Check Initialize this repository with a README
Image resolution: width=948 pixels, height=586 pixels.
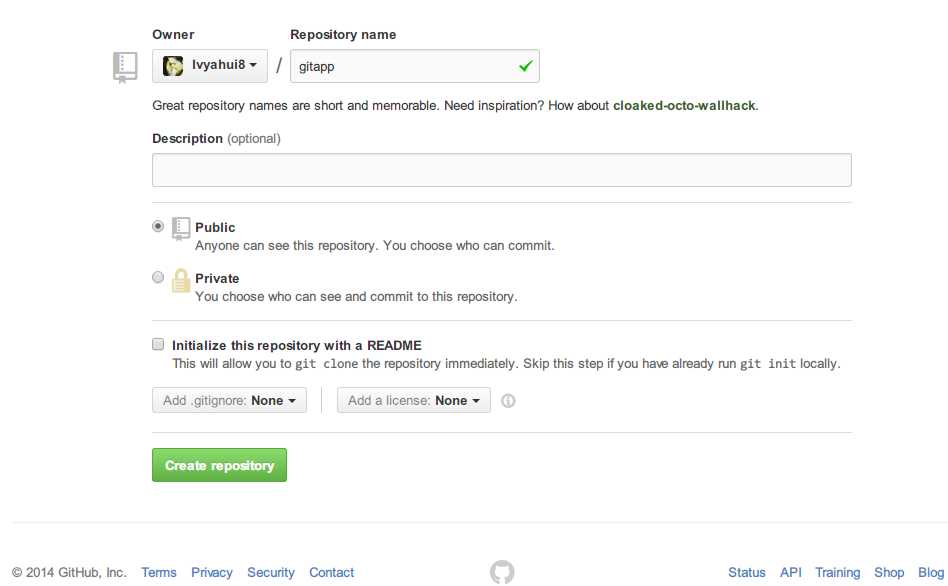pyautogui.click(x=158, y=344)
